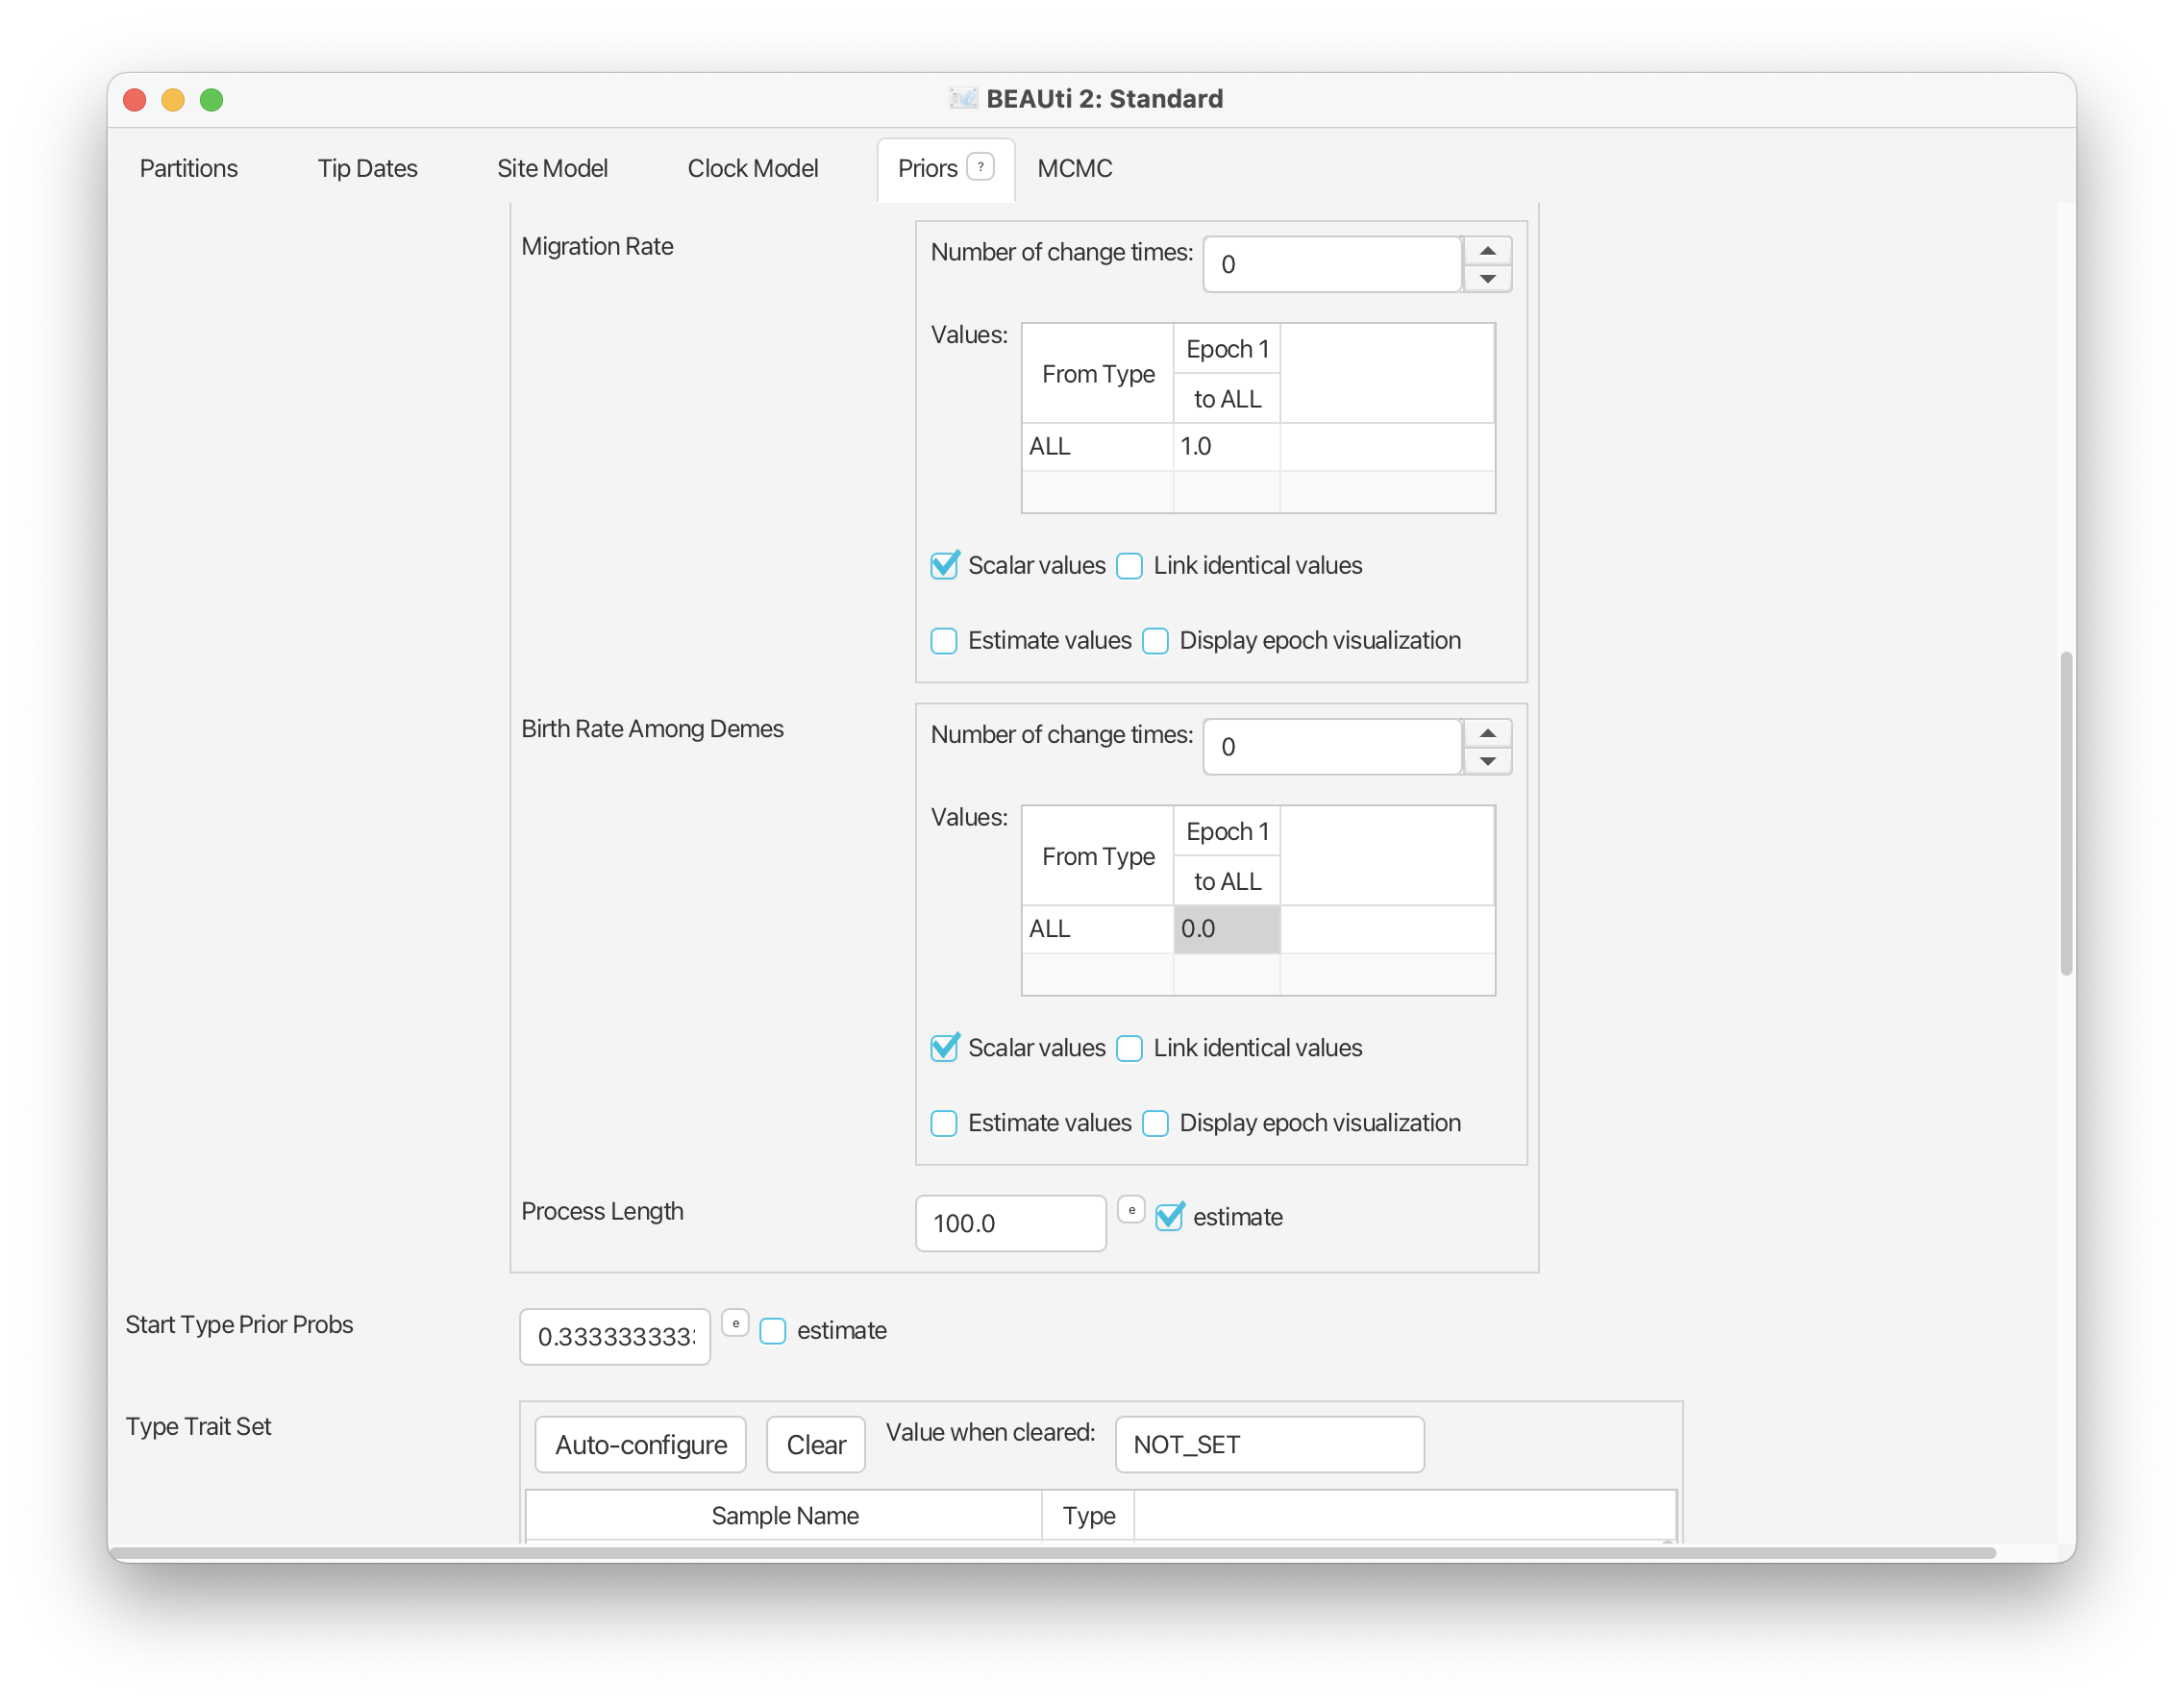Viewport: 2184px width, 1705px height.
Task: Uncheck Scalar values under Birth Rate Among Demes
Action: pyautogui.click(x=944, y=1048)
